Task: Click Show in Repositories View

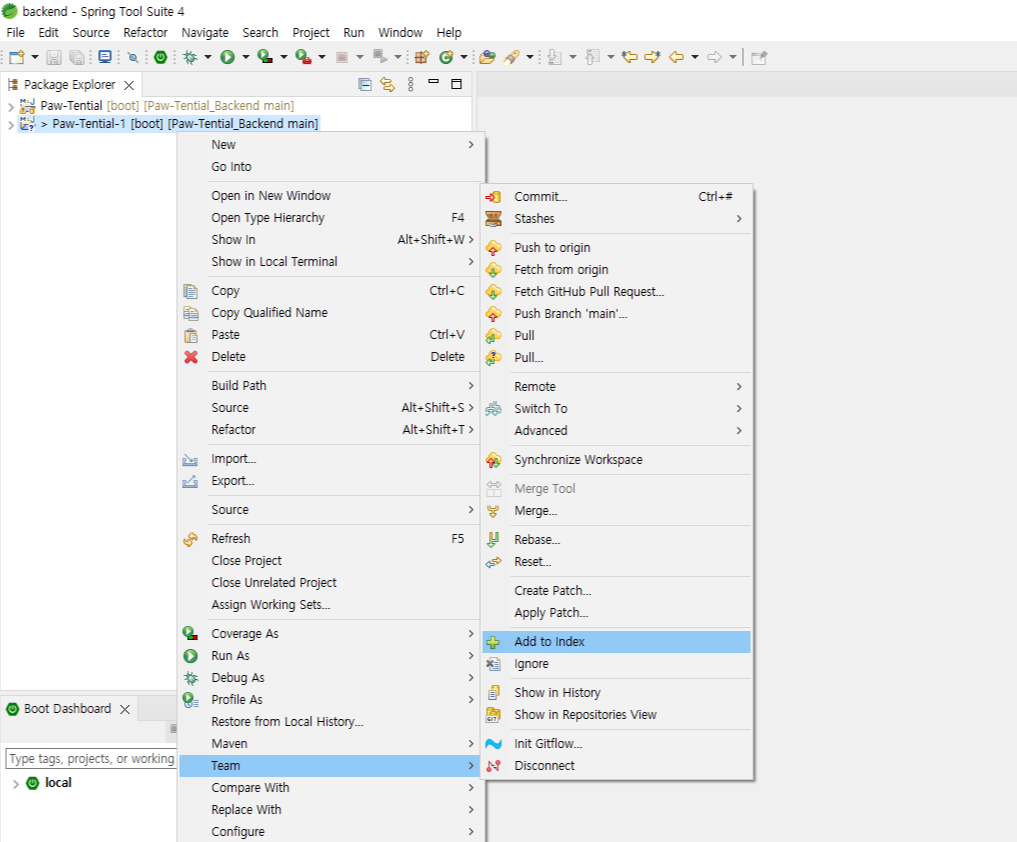Action: coord(616,715)
